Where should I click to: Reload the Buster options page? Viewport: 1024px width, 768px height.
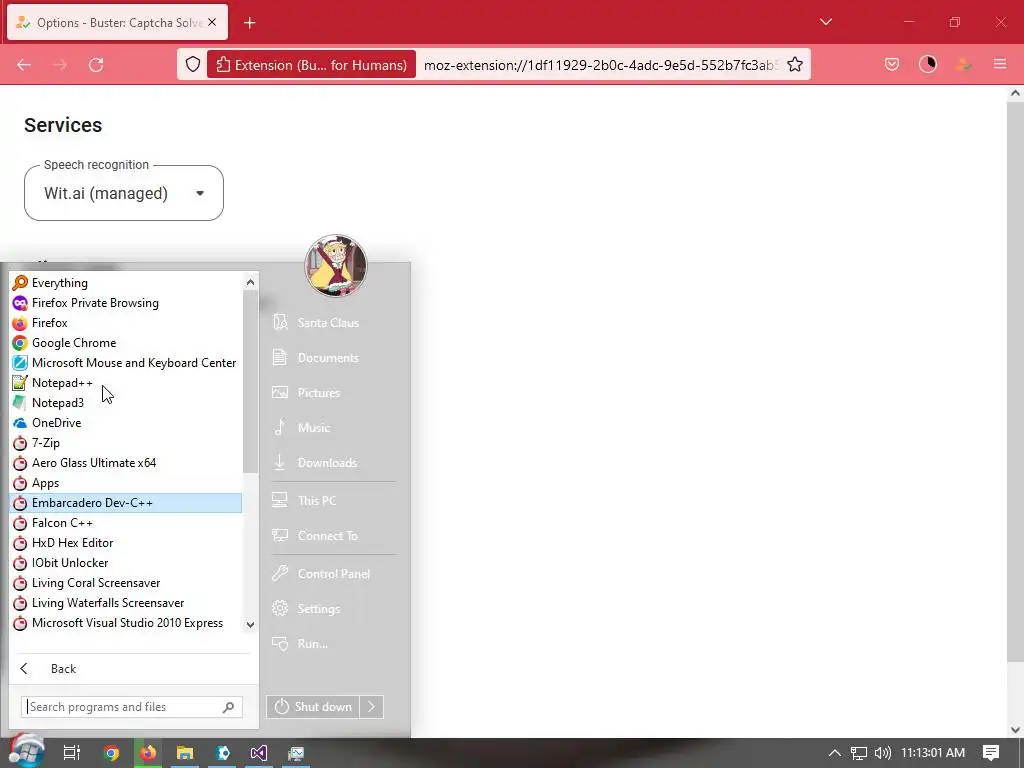click(x=96, y=65)
